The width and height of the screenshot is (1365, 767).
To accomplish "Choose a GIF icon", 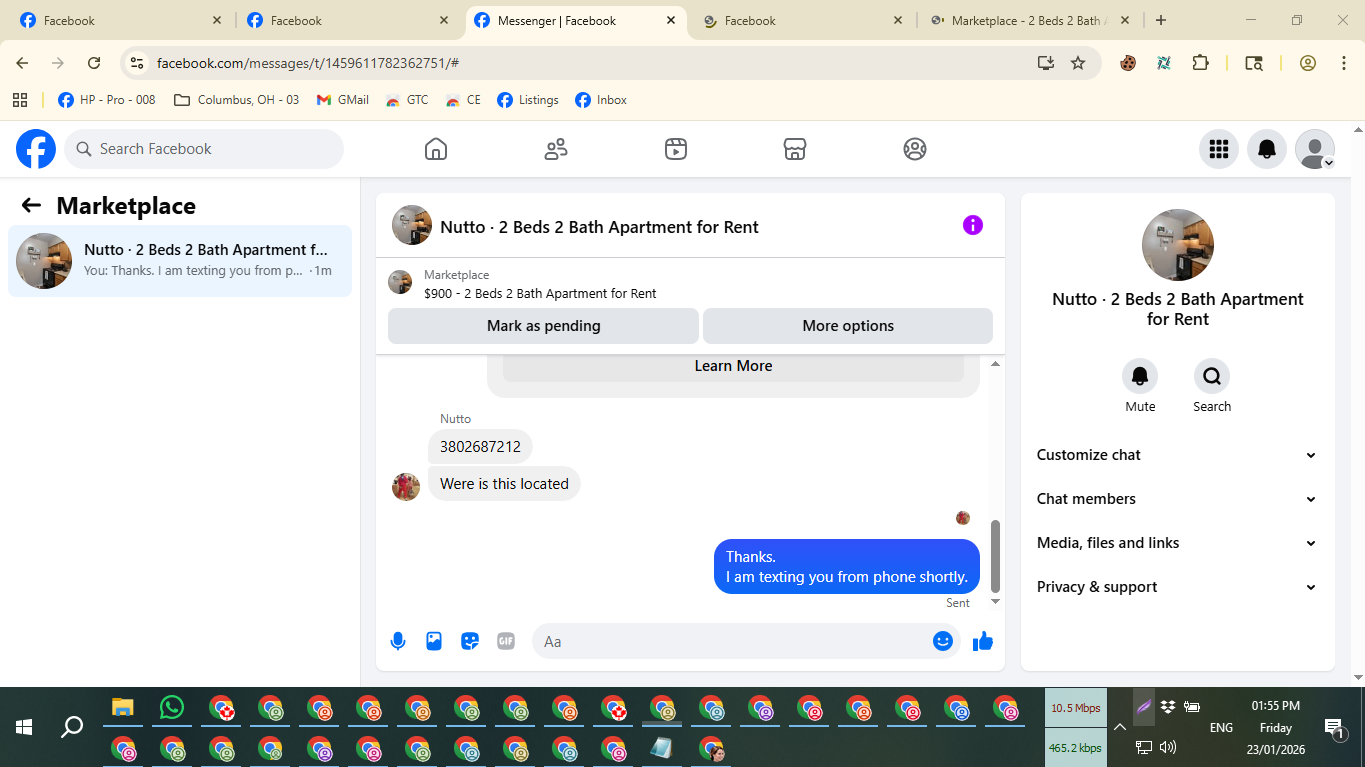I will coord(506,641).
